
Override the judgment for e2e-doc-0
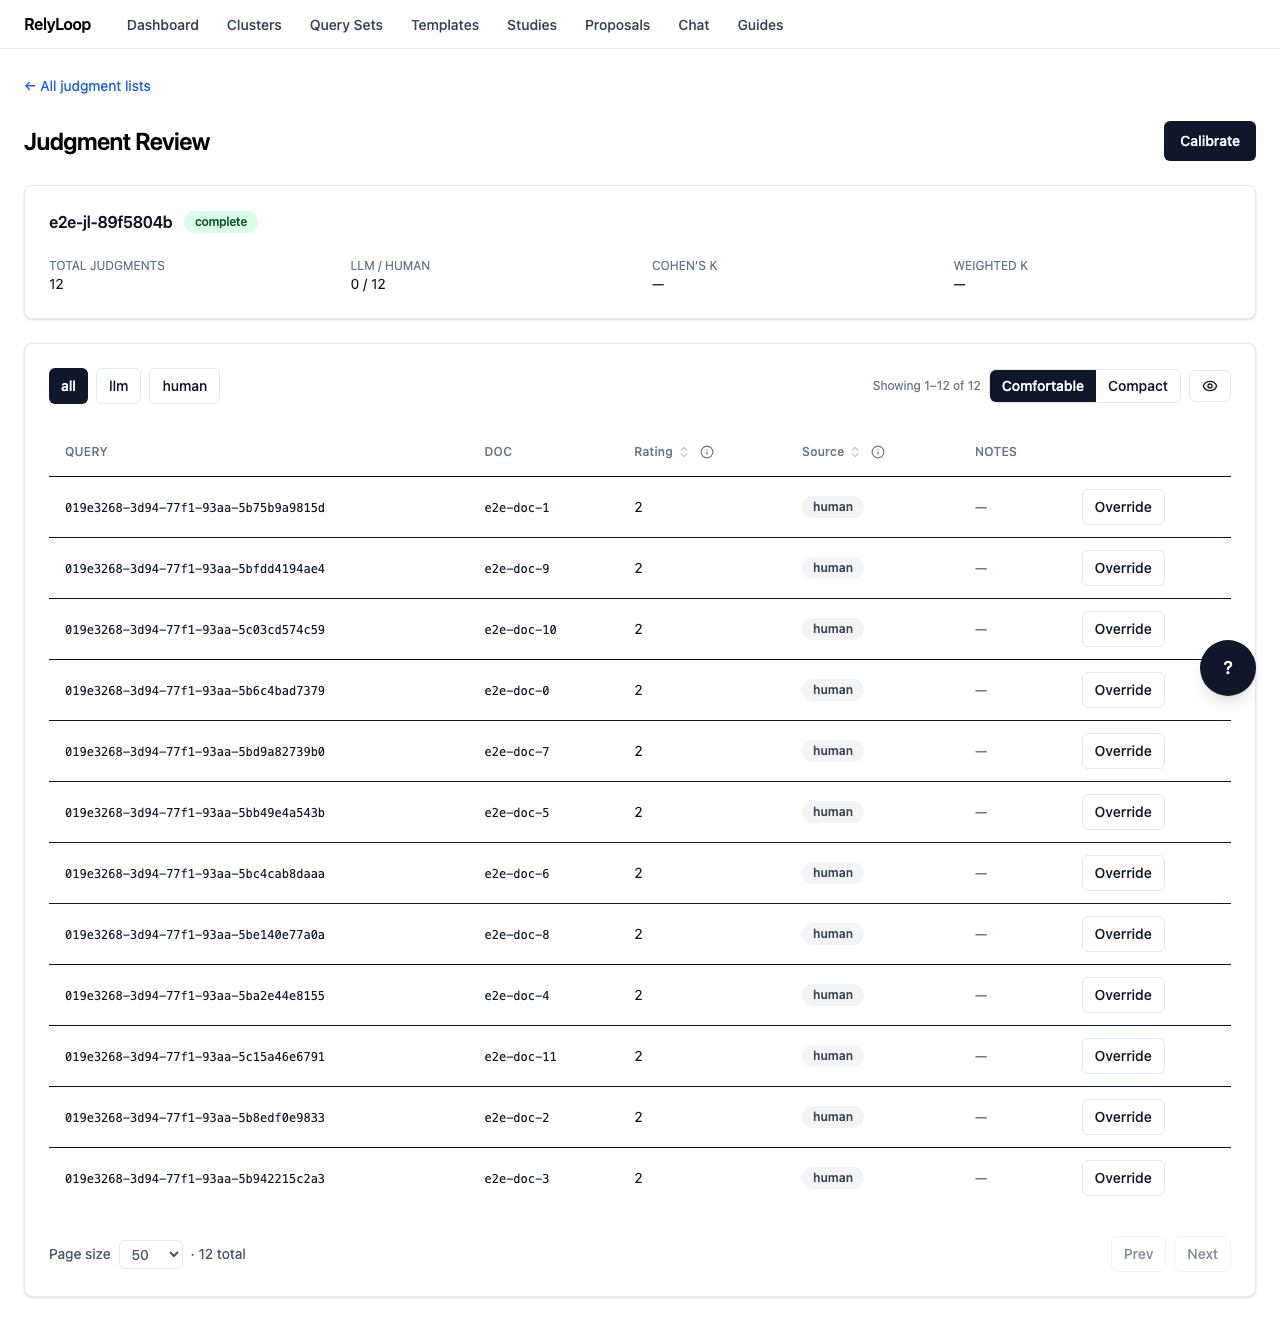click(1123, 690)
